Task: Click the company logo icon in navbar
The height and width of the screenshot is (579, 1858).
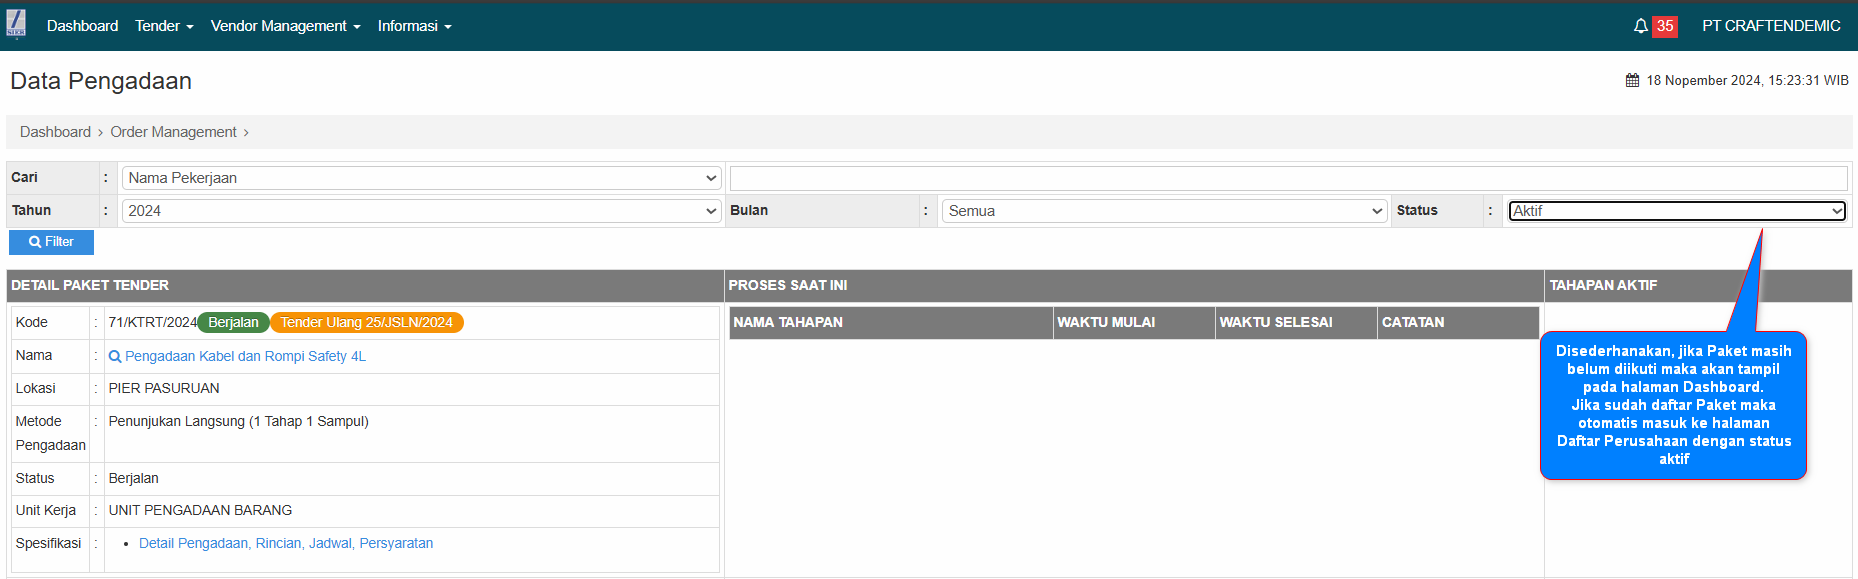Action: click(x=16, y=25)
